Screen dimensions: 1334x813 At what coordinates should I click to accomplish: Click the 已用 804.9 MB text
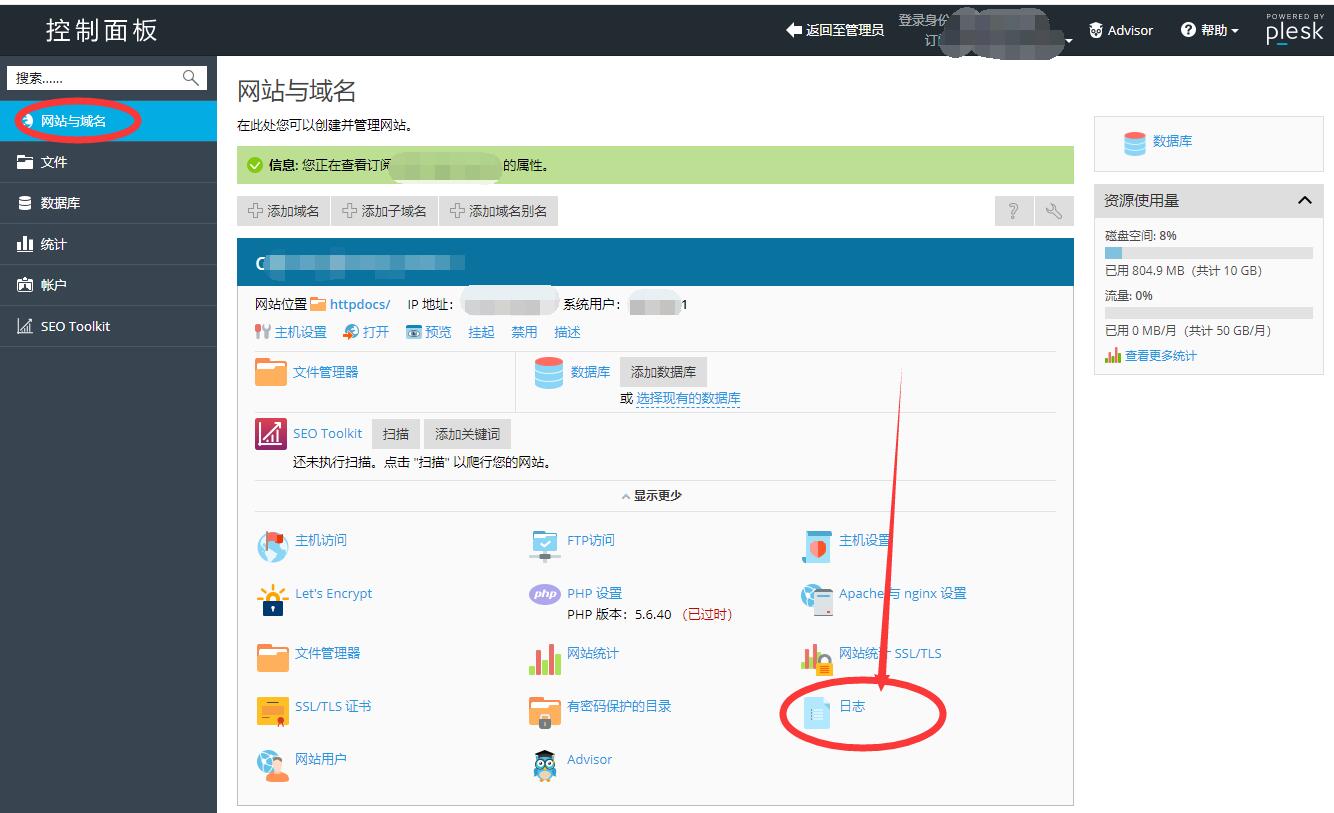point(1144,271)
